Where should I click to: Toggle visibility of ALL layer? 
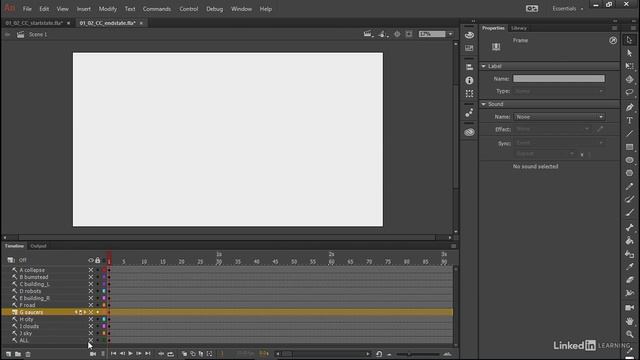coord(91,340)
